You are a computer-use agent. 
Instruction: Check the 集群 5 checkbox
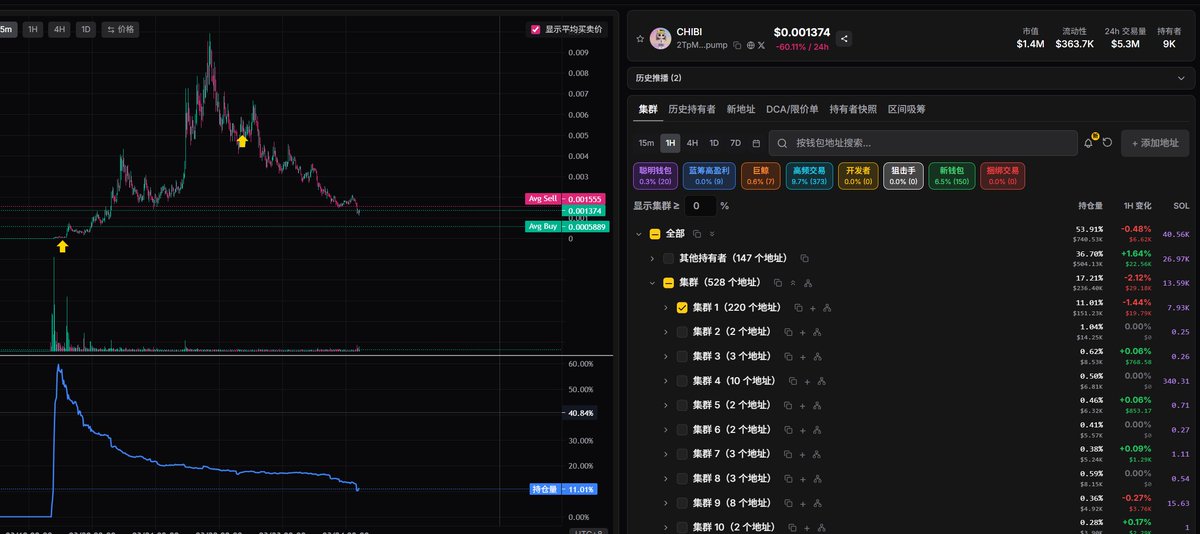[x=682, y=405]
